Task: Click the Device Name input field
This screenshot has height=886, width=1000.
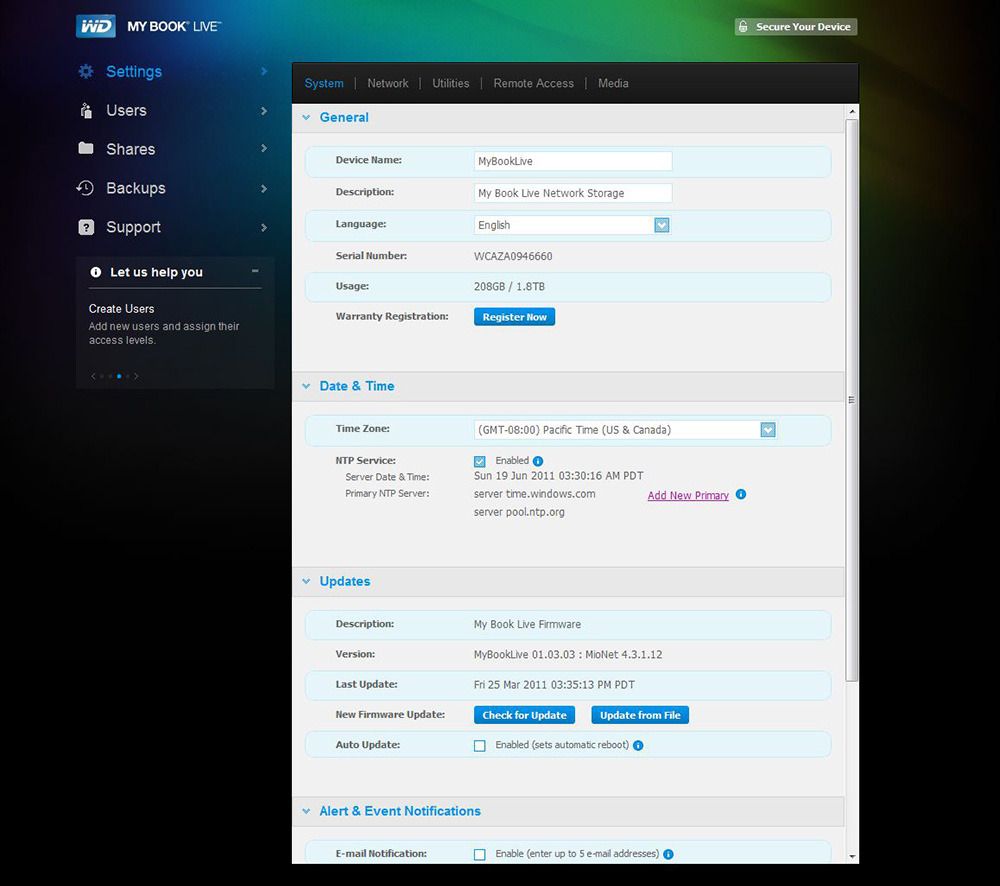Action: click(x=573, y=161)
